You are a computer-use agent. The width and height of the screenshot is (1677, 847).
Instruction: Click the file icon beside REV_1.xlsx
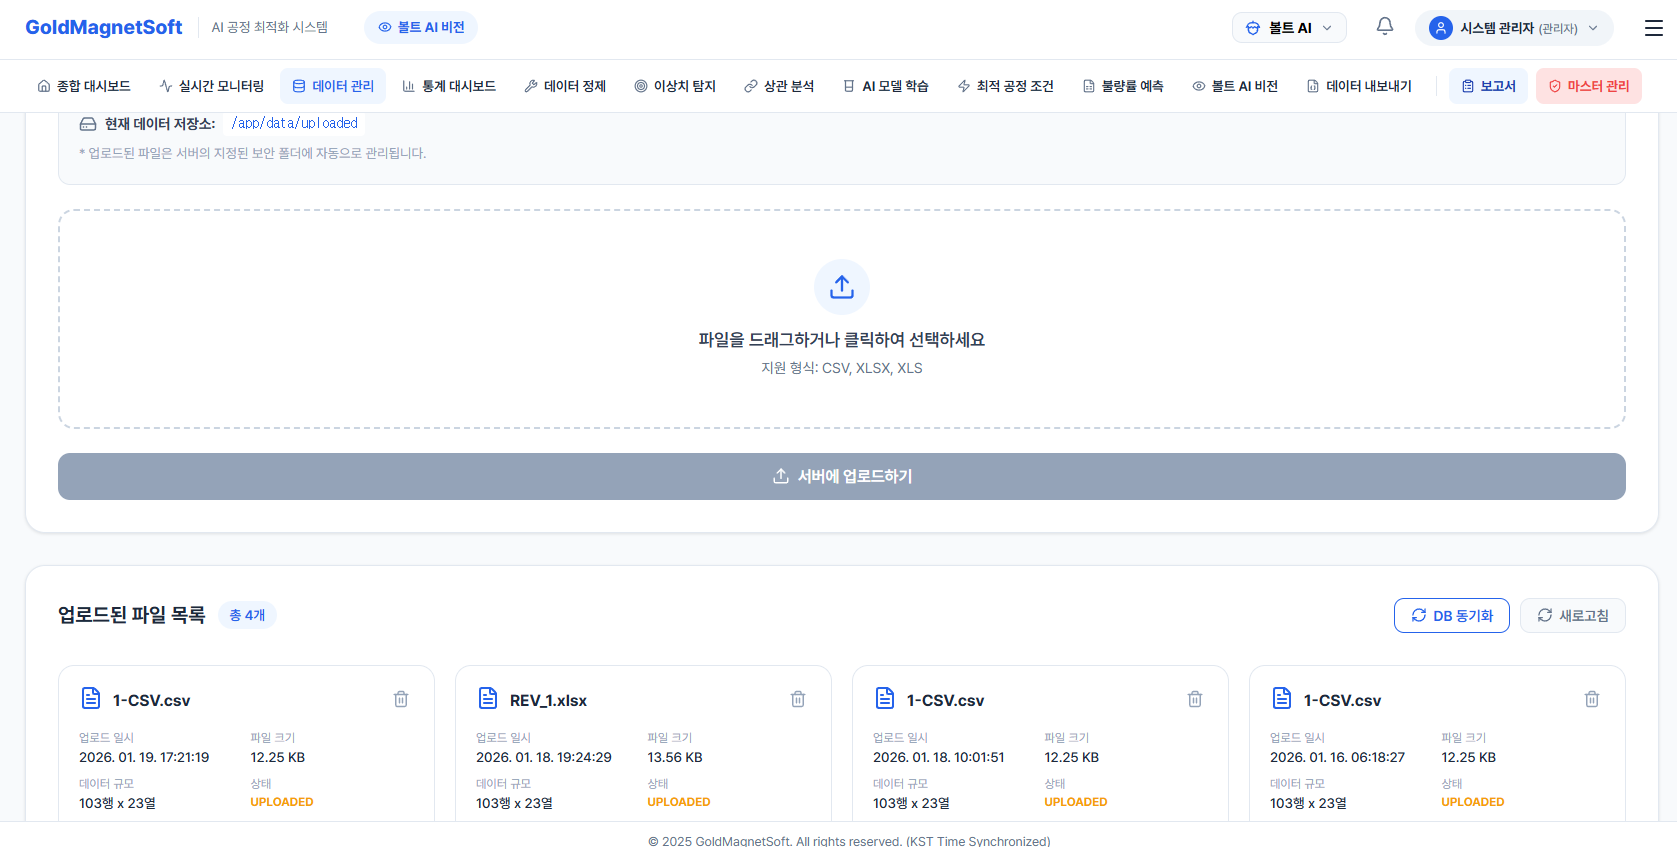488,698
